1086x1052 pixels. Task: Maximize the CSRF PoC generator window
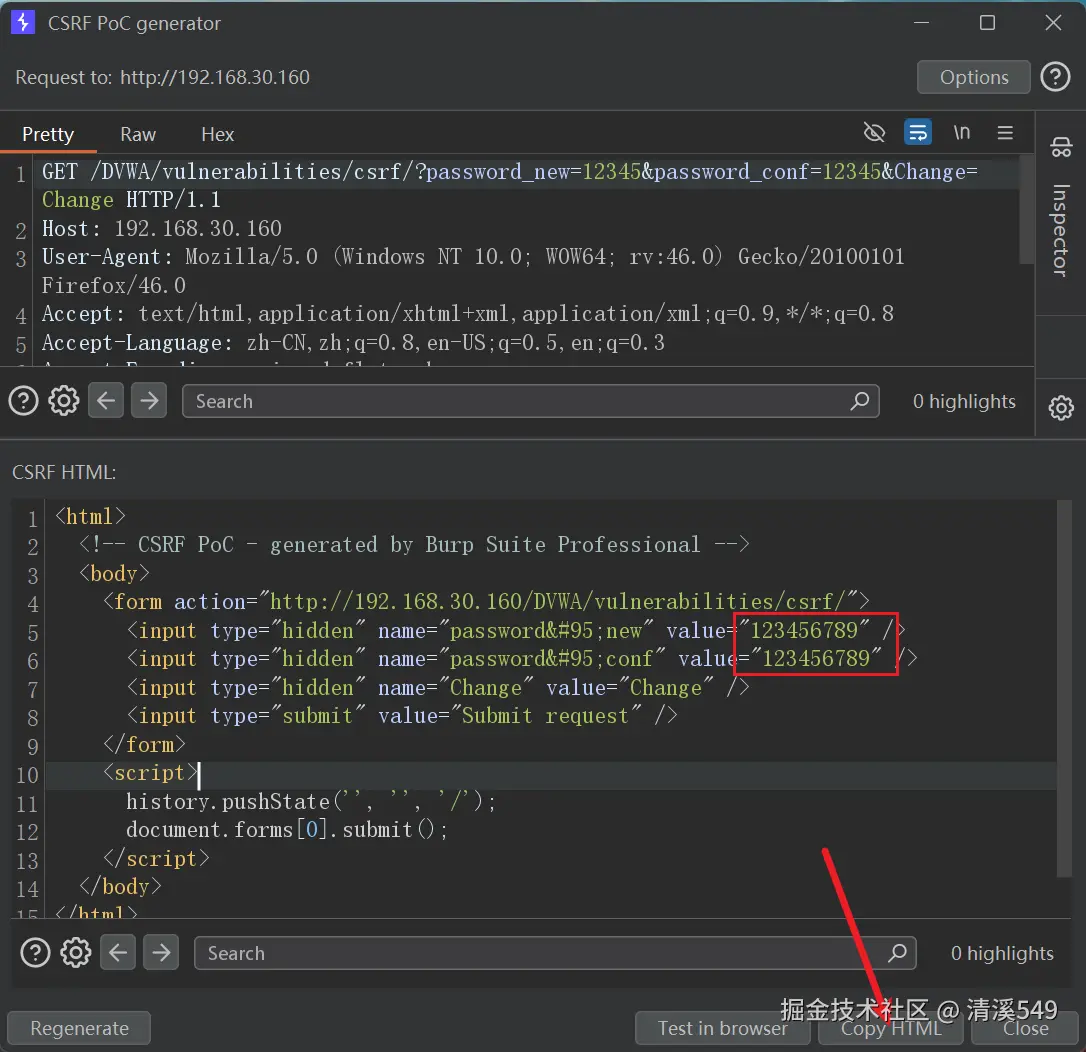tap(987, 22)
